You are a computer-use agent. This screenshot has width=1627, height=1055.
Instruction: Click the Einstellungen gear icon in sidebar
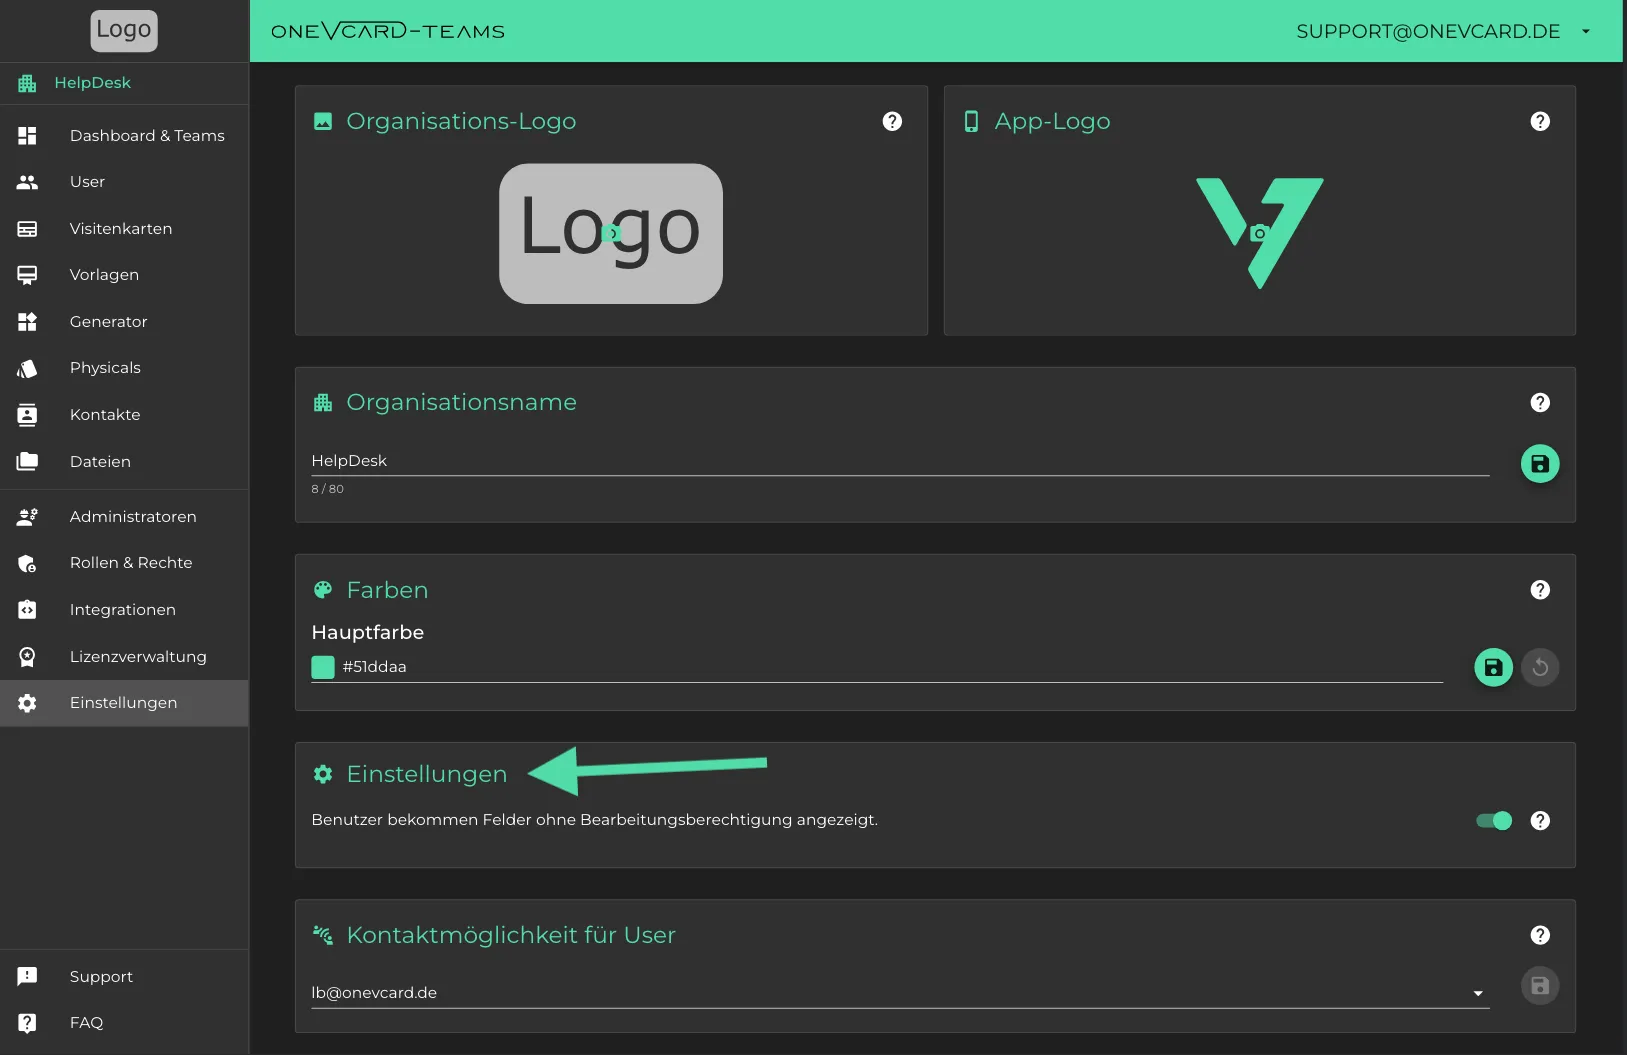[27, 703]
